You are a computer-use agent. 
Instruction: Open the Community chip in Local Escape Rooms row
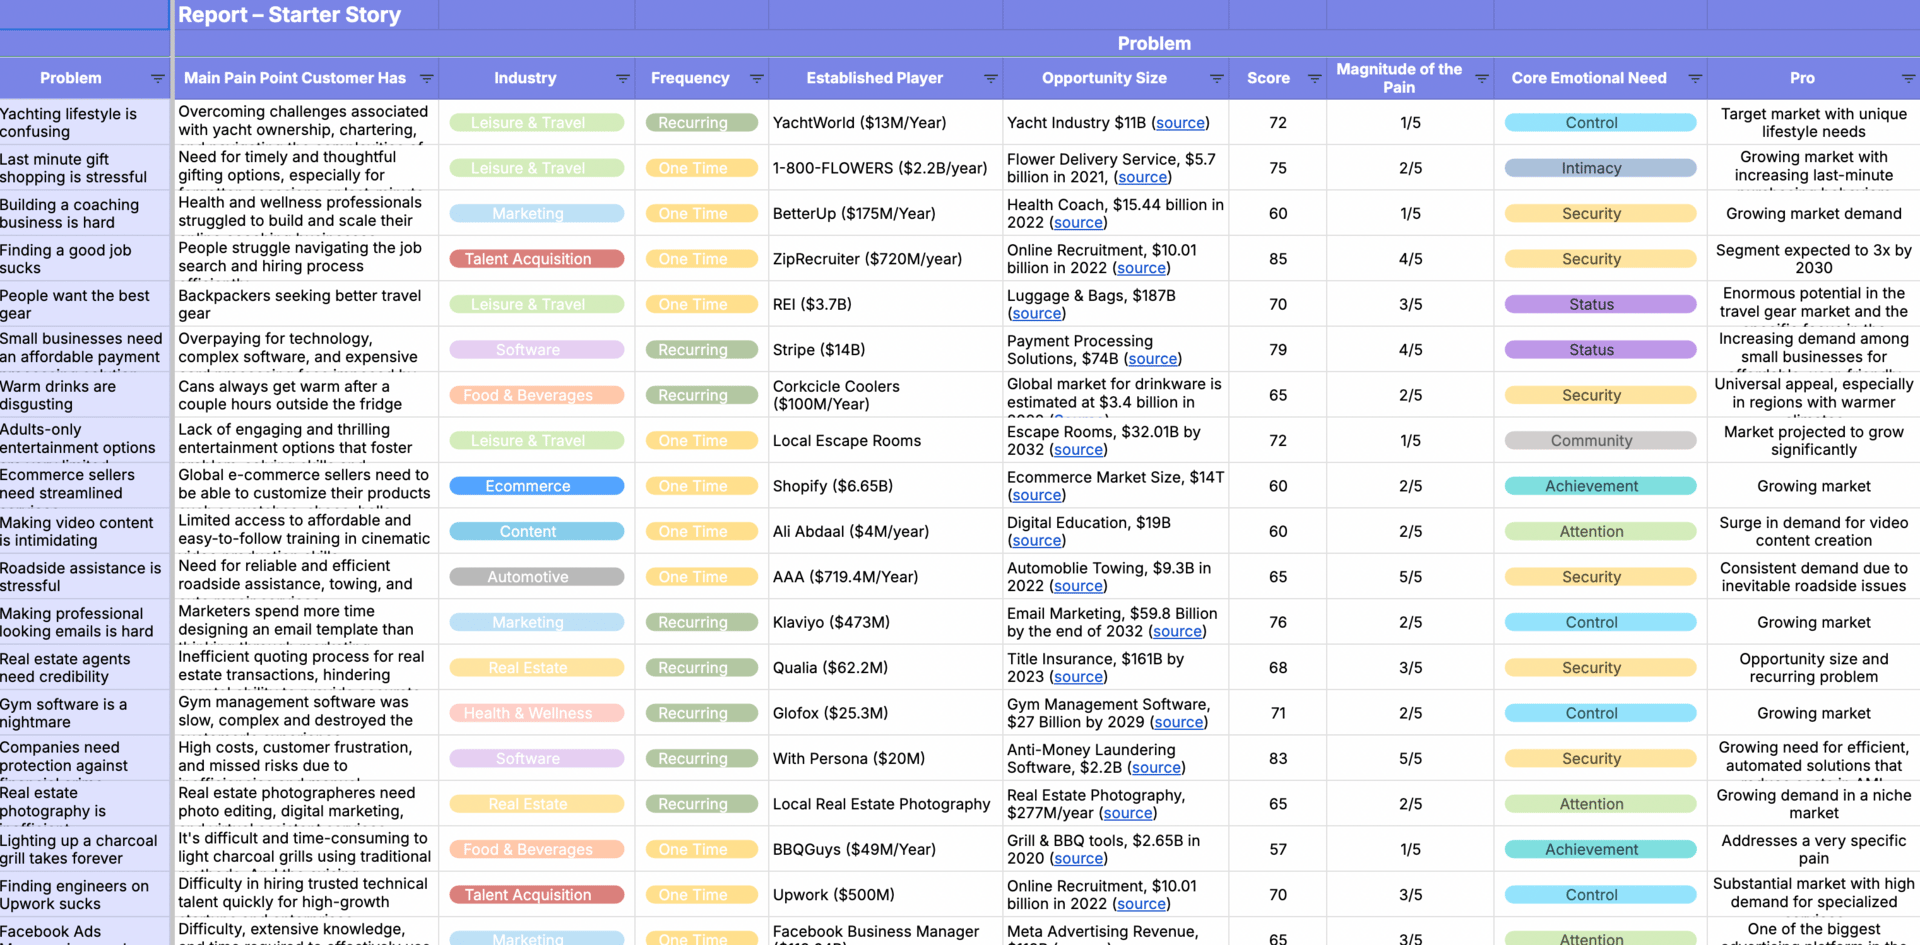pyautogui.click(x=1600, y=441)
